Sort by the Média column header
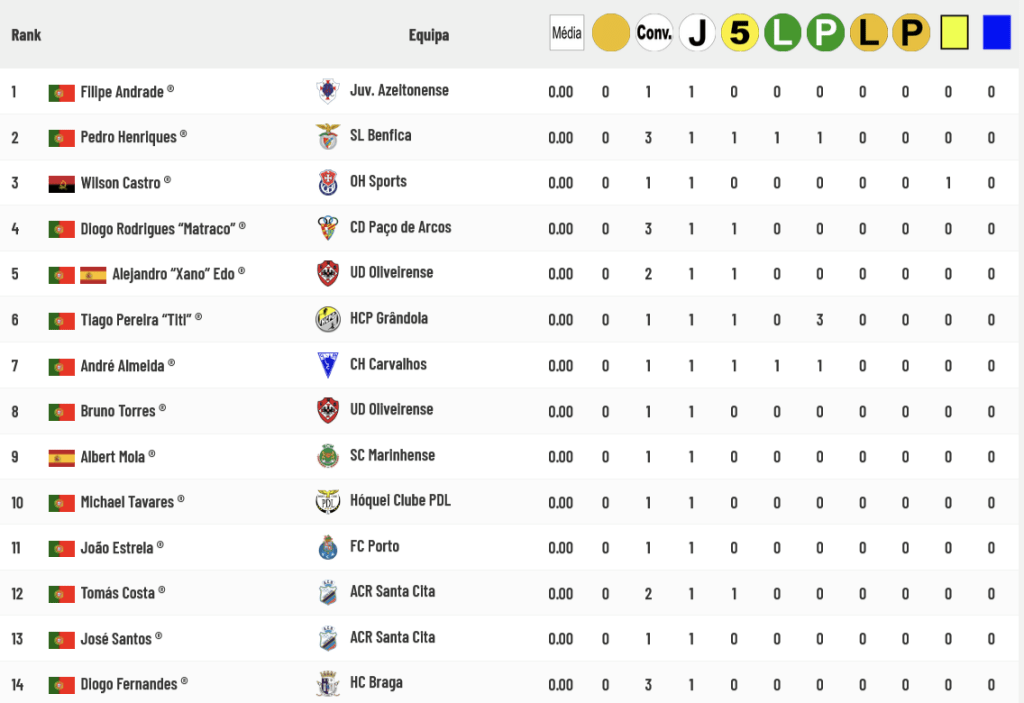 [566, 33]
